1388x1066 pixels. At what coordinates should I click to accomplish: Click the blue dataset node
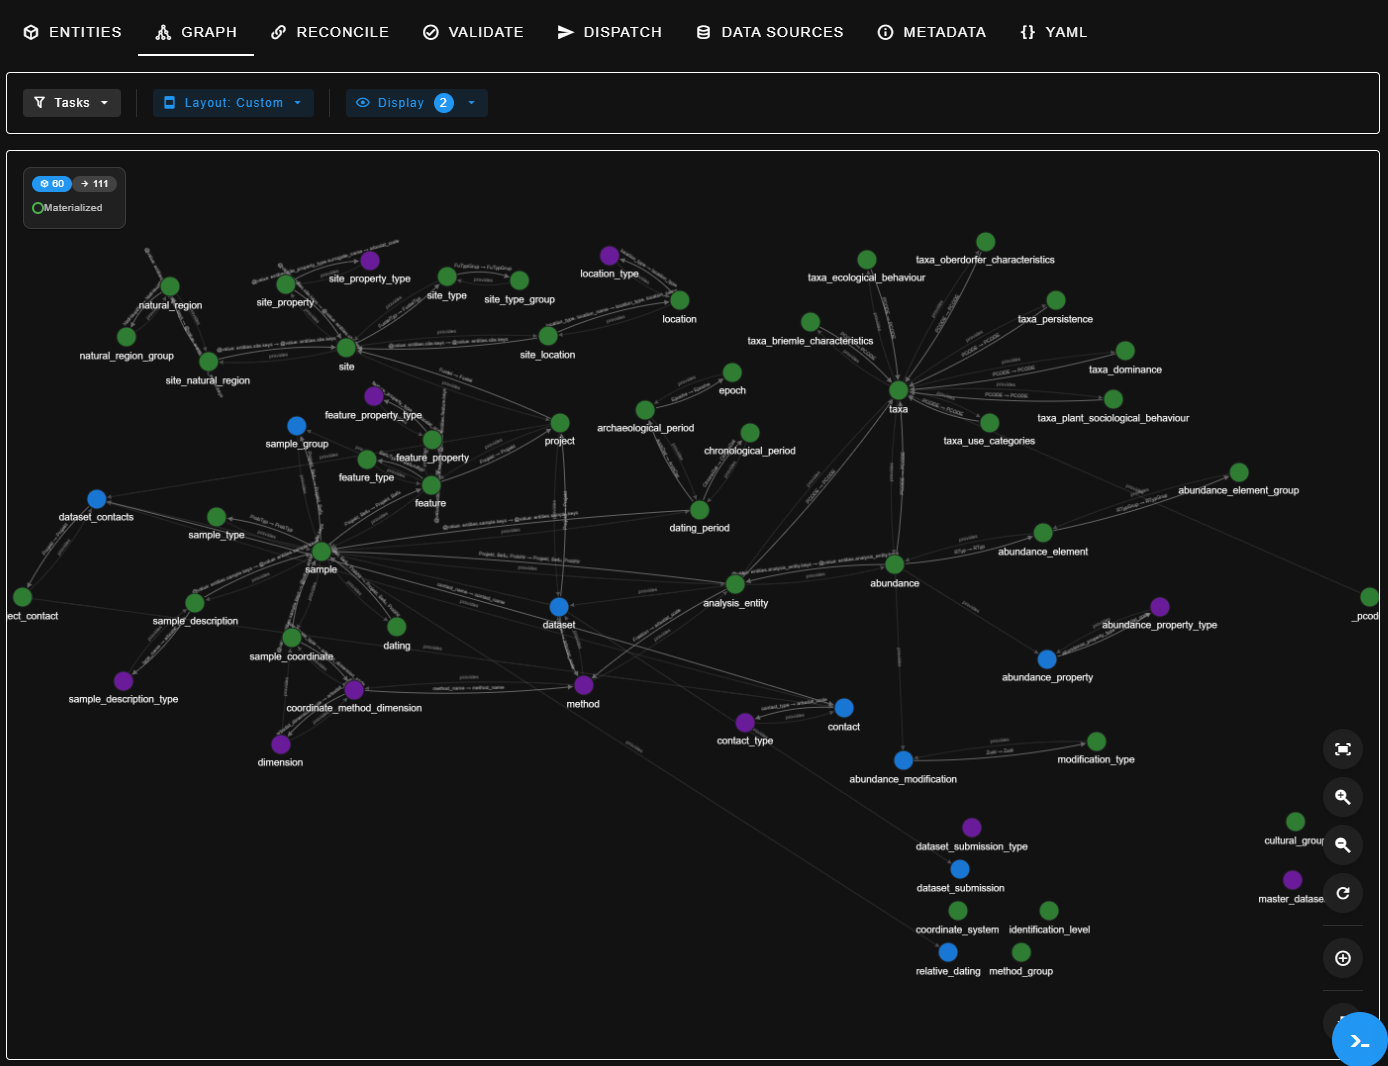(x=559, y=607)
